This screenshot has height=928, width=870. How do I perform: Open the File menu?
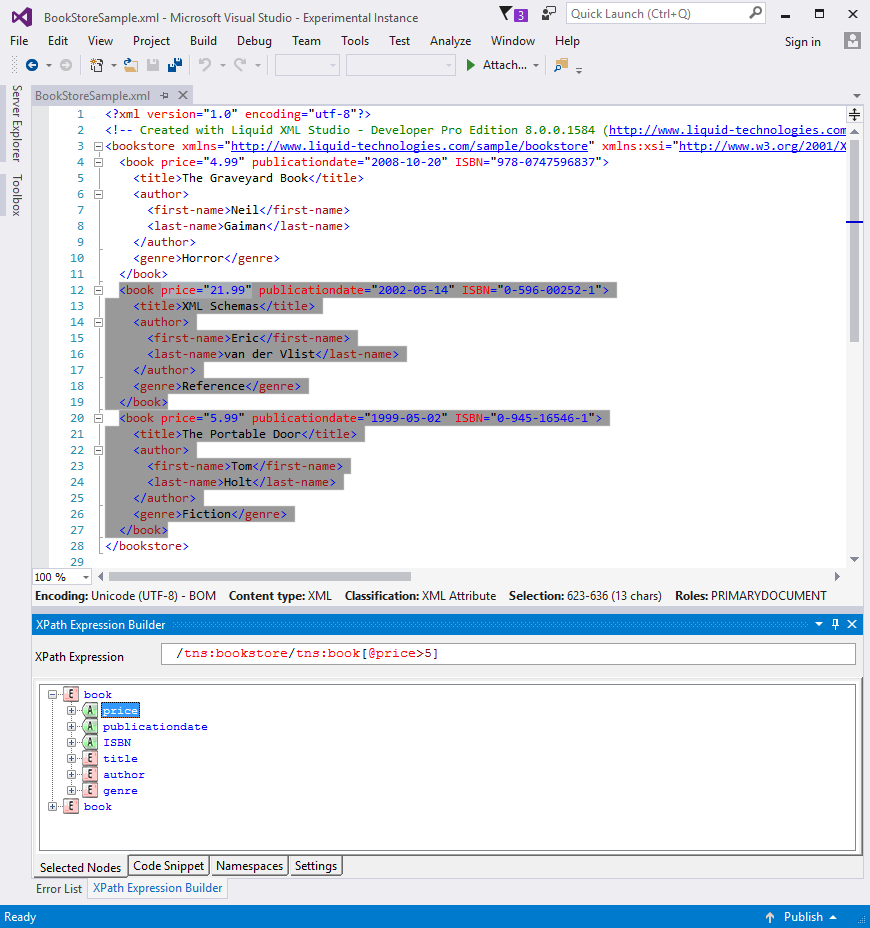click(x=19, y=41)
